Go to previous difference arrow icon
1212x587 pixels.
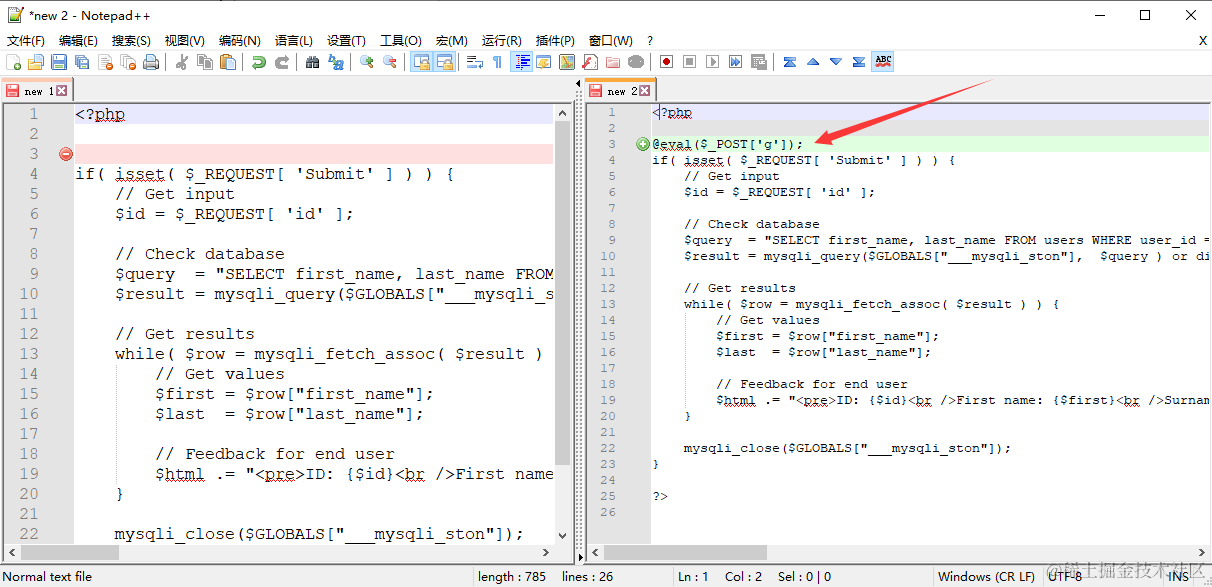click(x=813, y=62)
